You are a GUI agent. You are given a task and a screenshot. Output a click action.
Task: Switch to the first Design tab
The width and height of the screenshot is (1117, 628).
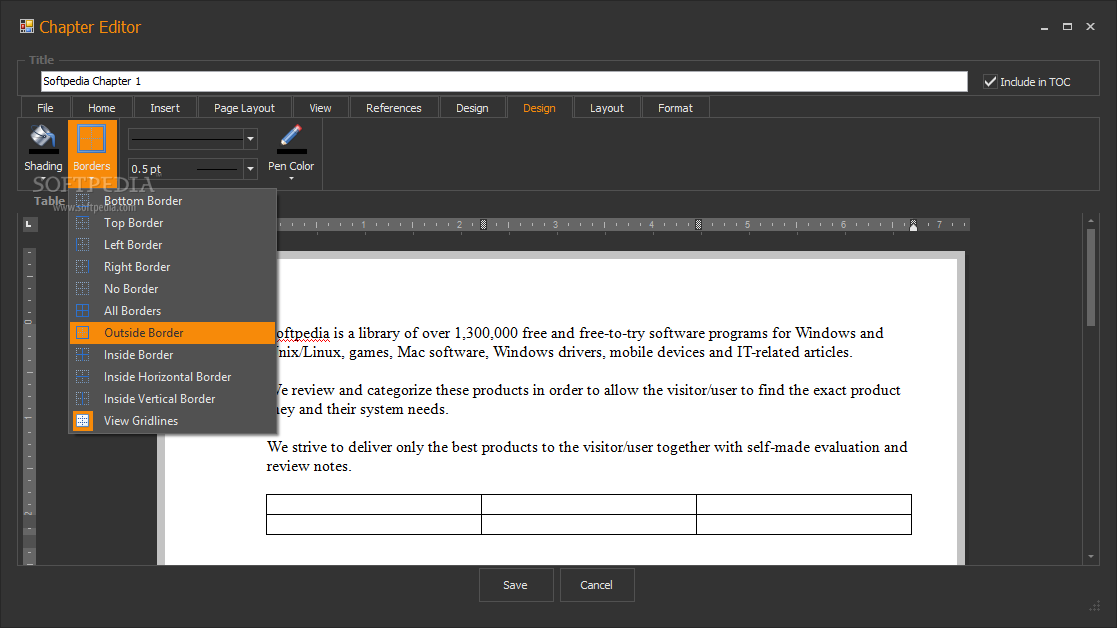(472, 108)
